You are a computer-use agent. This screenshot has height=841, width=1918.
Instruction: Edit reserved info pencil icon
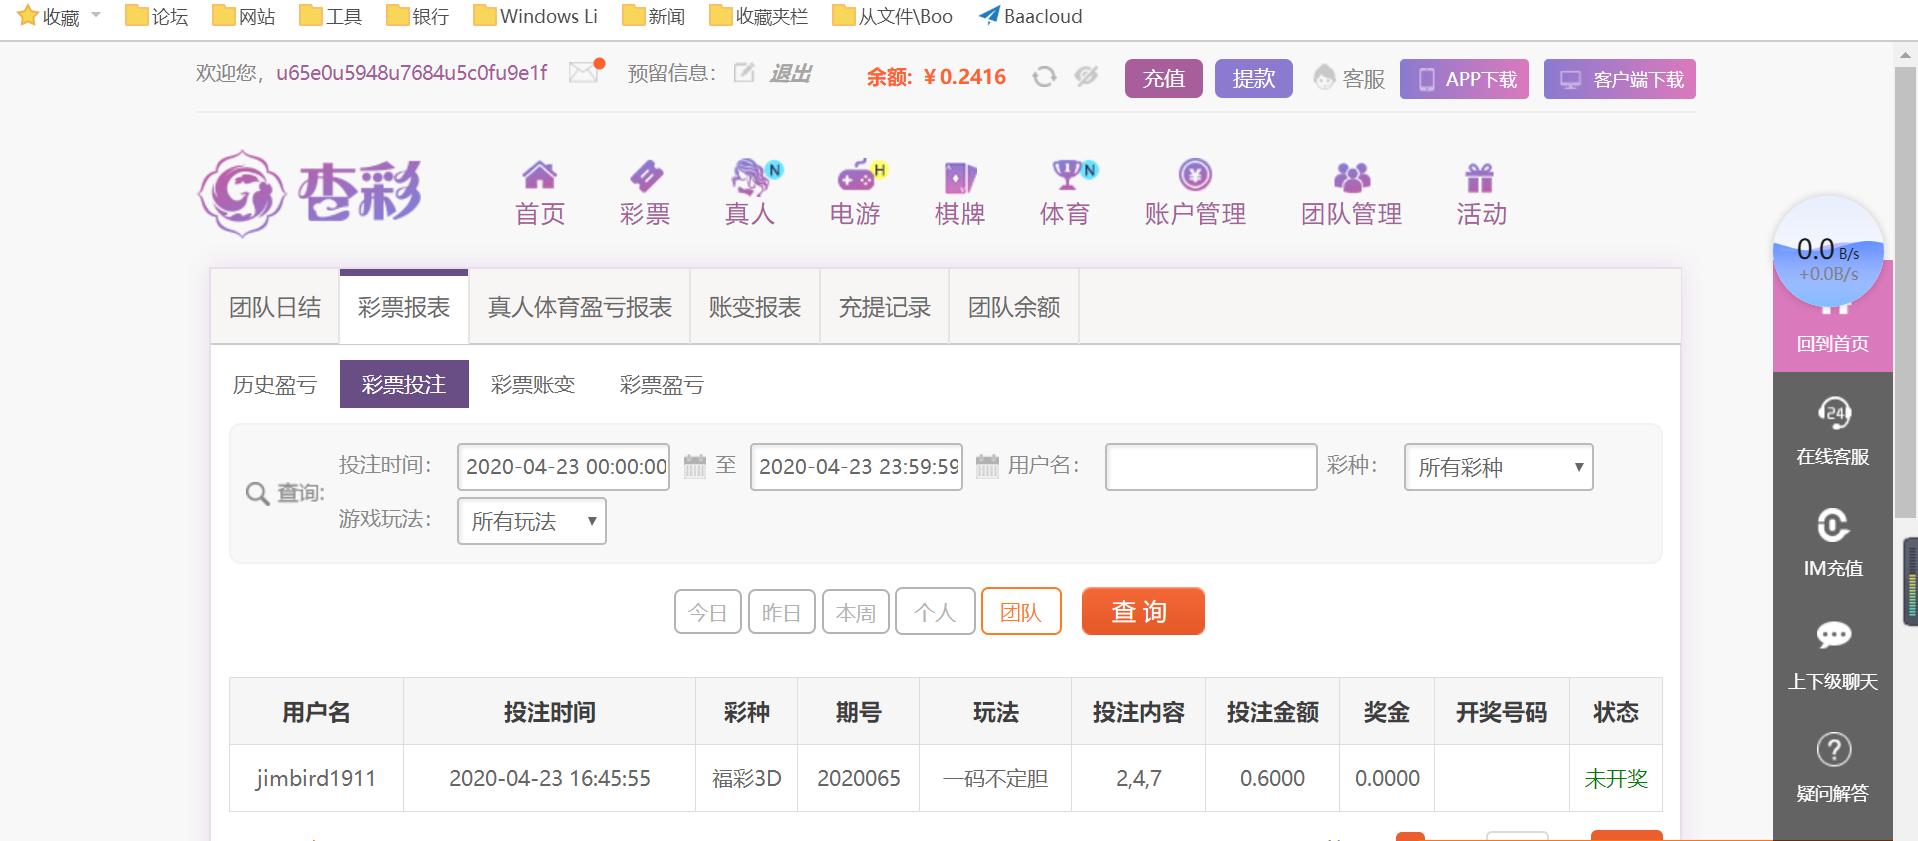[x=743, y=73]
